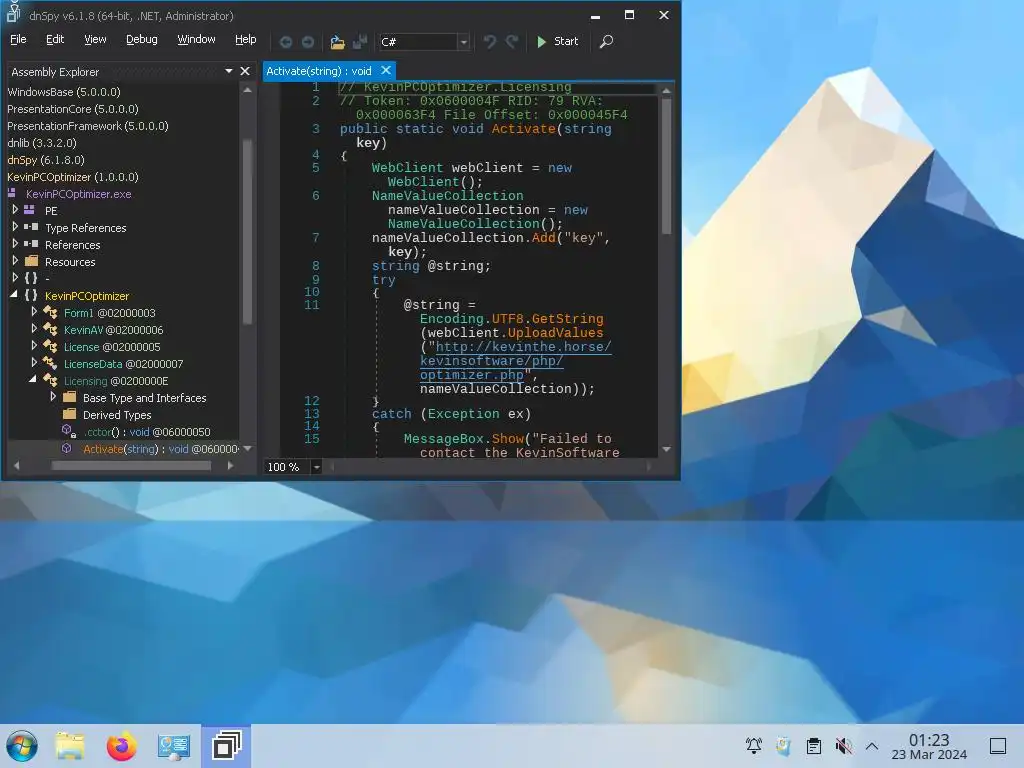
Task: Select WindowsBase (5.0.0.0) assembly
Action: tap(64, 92)
